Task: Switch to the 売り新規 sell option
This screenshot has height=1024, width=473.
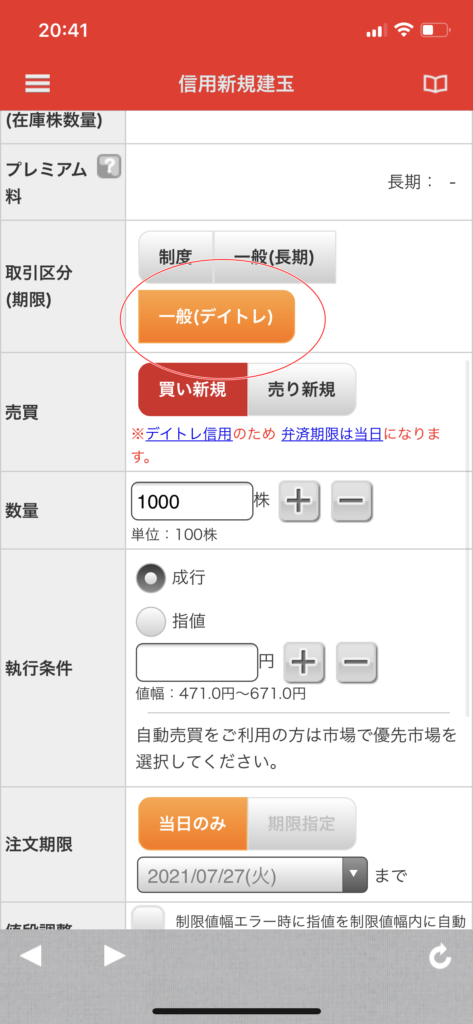Action: click(301, 390)
